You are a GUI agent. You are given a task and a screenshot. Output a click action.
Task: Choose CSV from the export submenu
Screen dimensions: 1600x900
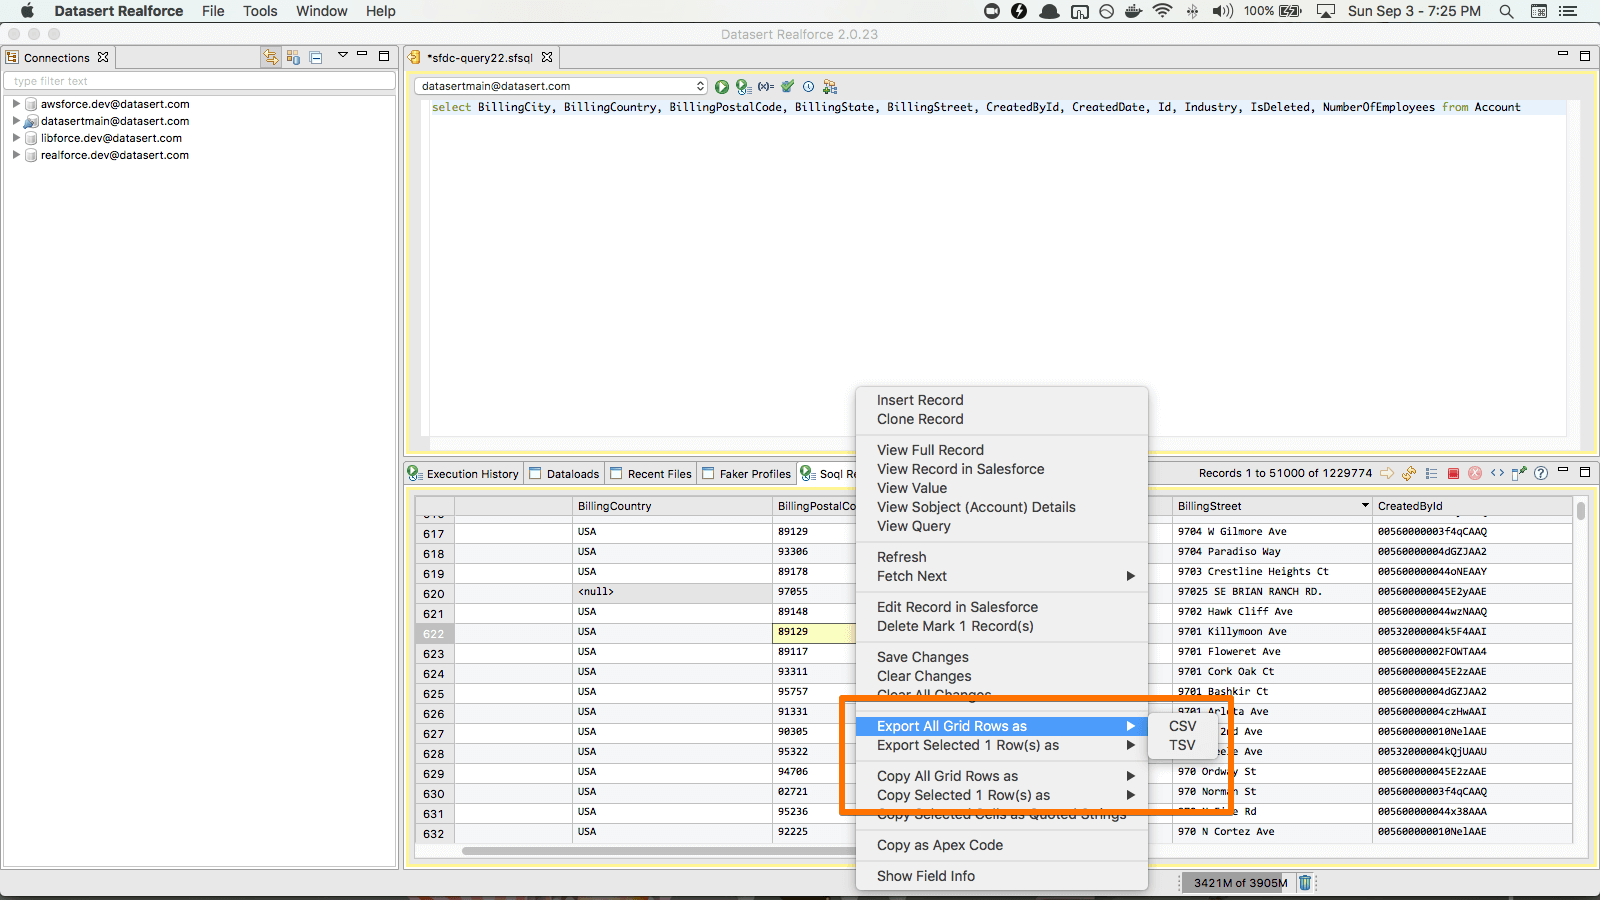click(x=1182, y=726)
